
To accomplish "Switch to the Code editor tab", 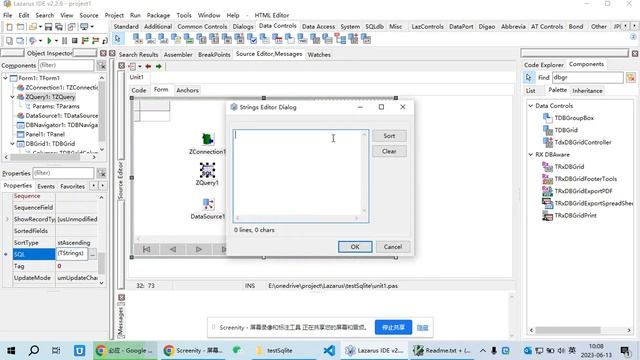I will (139, 90).
